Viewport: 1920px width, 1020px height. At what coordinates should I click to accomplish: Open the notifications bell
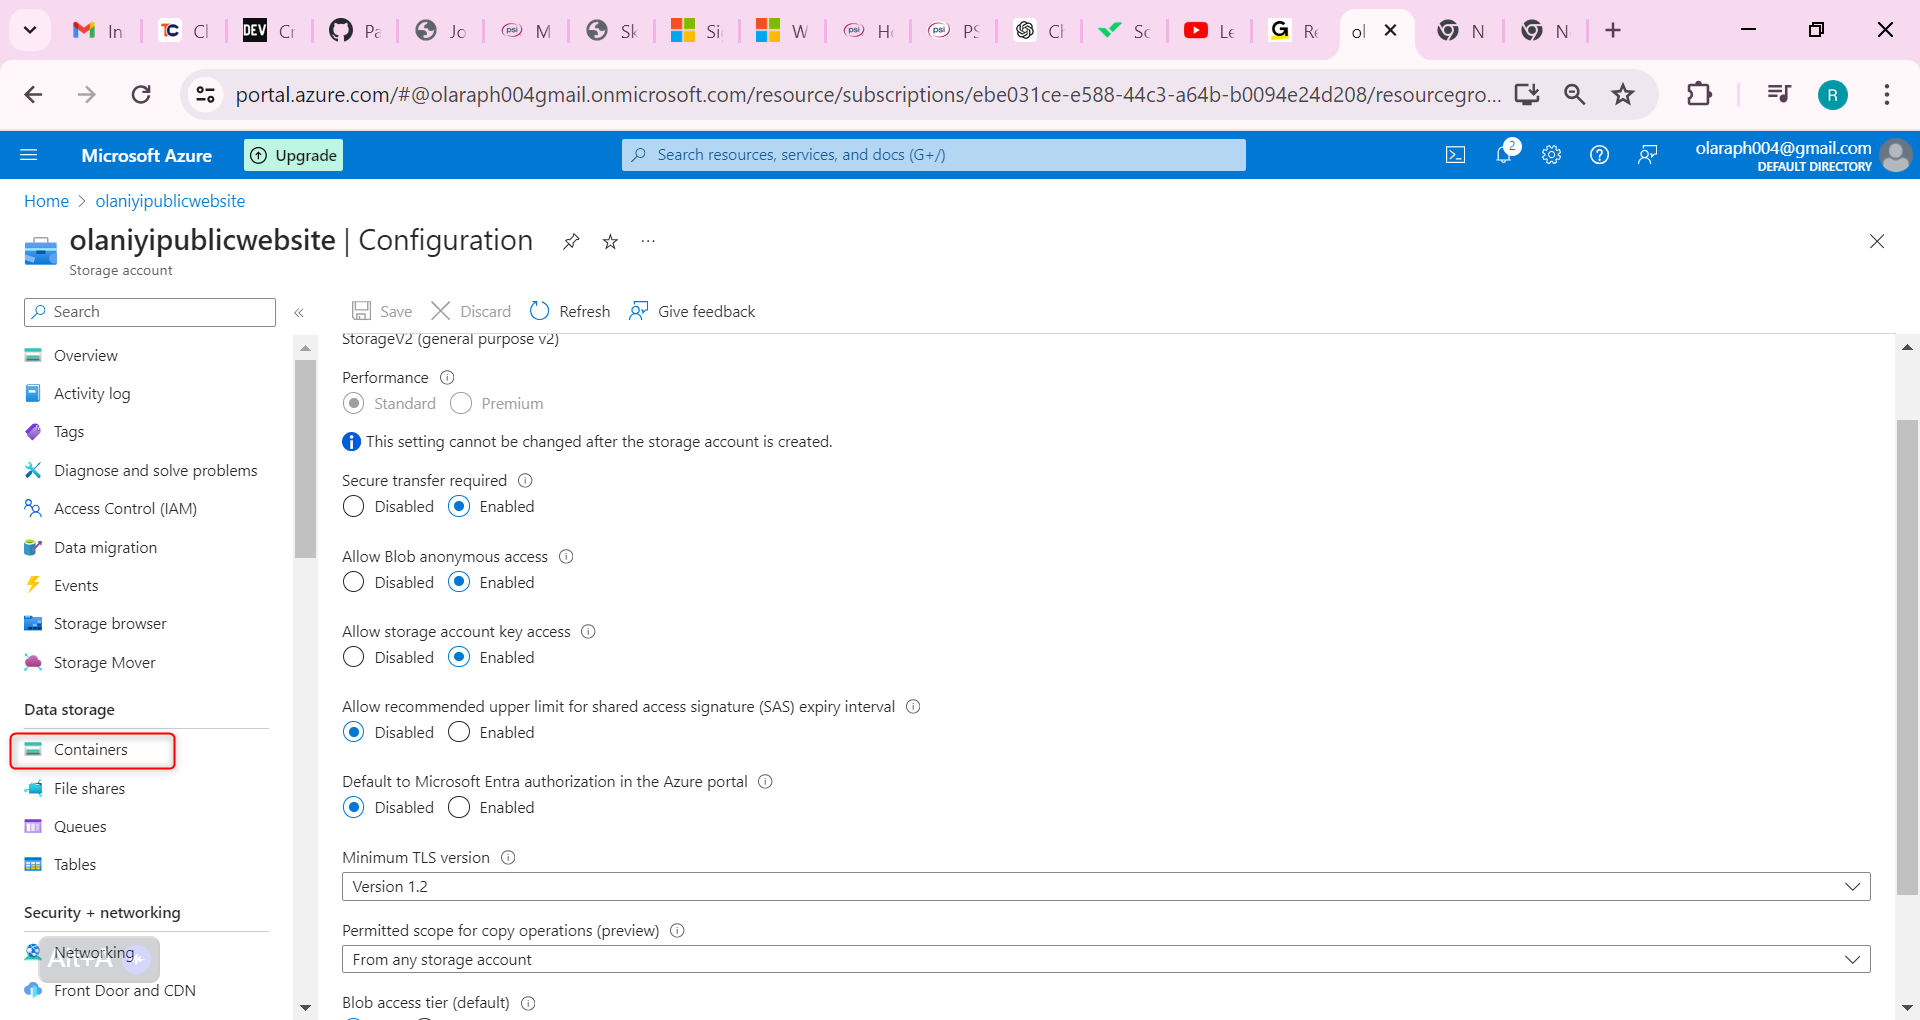click(x=1504, y=154)
